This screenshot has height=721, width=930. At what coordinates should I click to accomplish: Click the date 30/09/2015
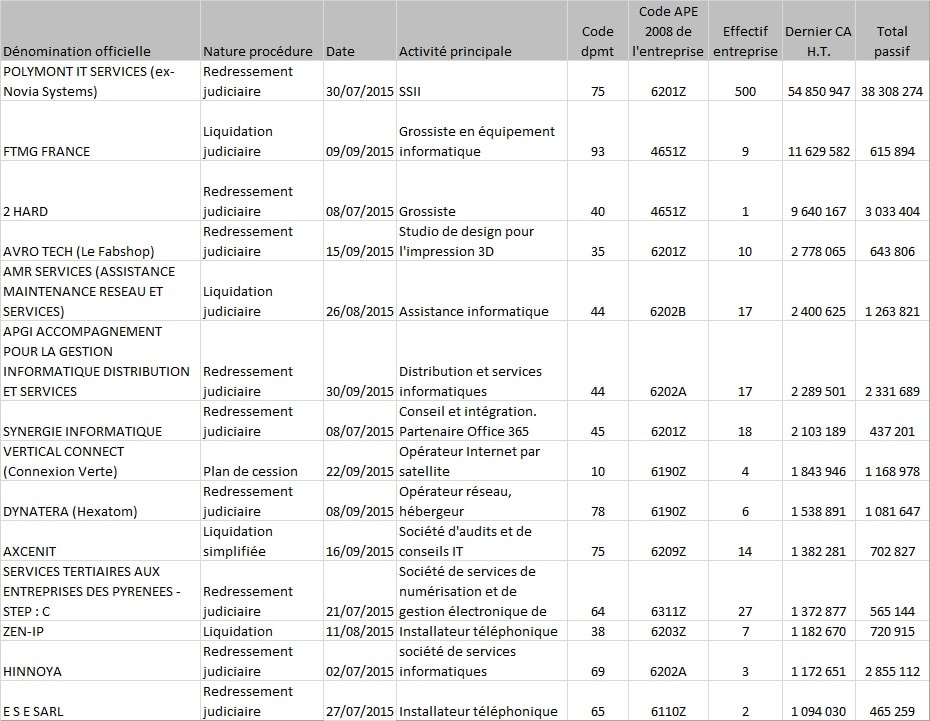coord(359,391)
